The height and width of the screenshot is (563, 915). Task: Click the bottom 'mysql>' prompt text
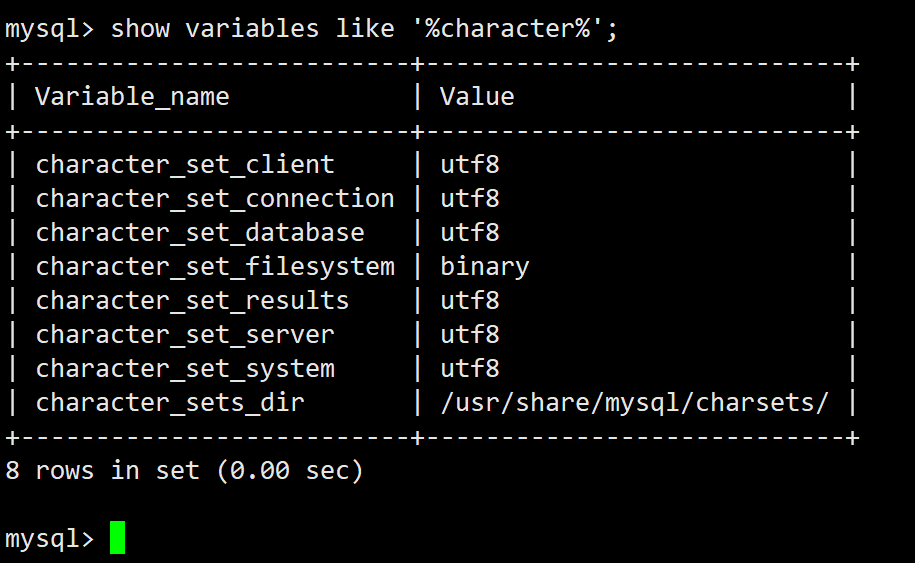50,539
